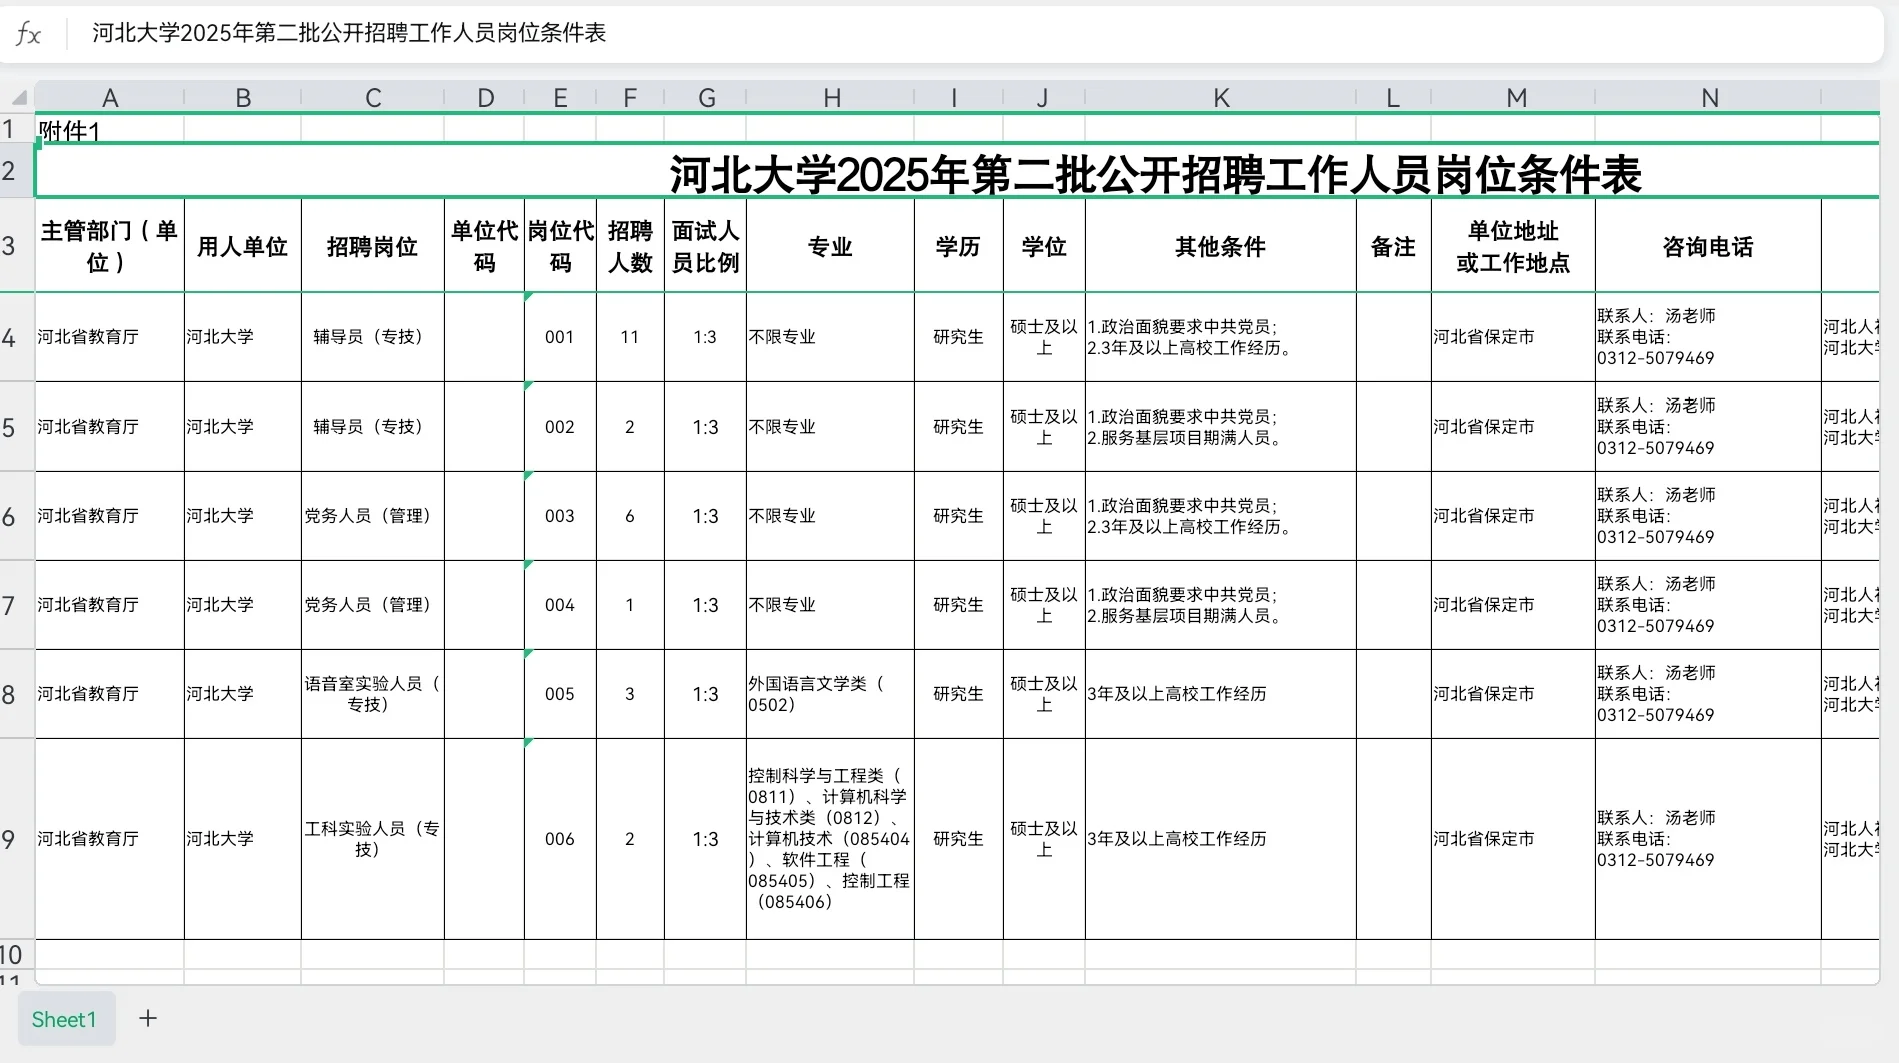
Task: Click the formula bar input text
Action: point(349,33)
